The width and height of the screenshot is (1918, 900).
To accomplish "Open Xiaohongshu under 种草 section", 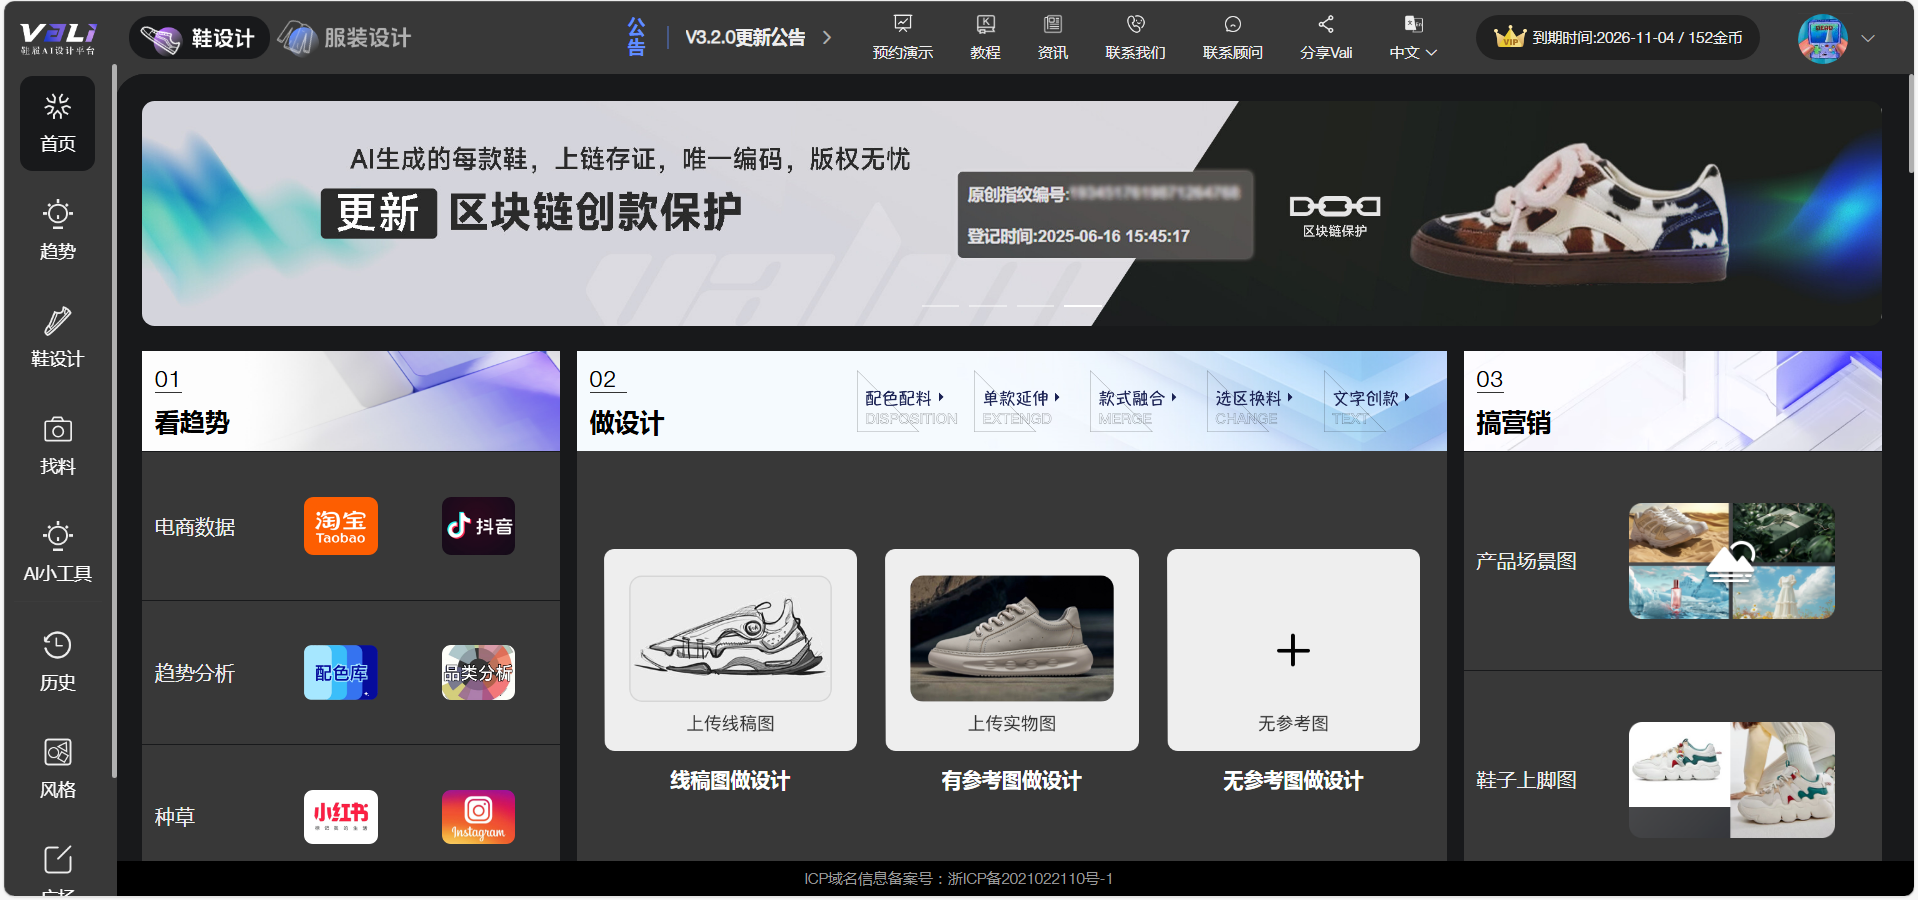I will [x=340, y=816].
